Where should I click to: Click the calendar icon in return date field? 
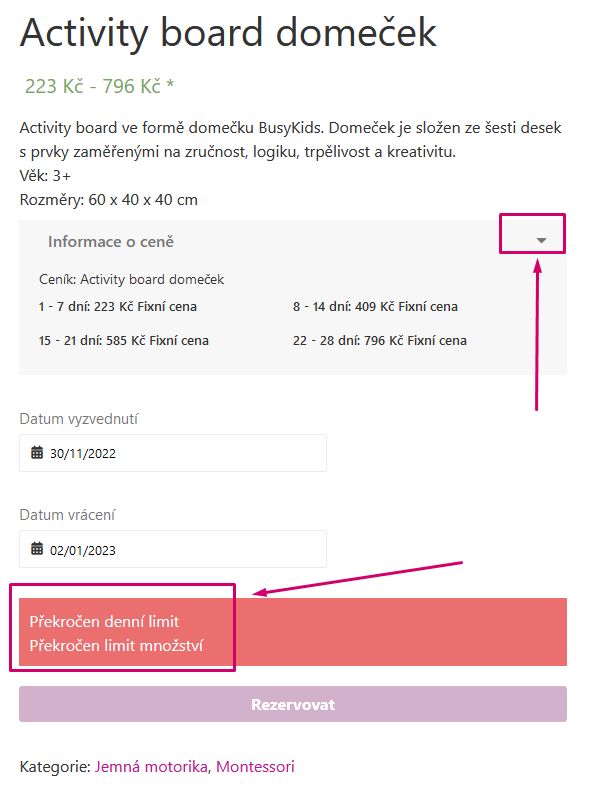(38, 549)
